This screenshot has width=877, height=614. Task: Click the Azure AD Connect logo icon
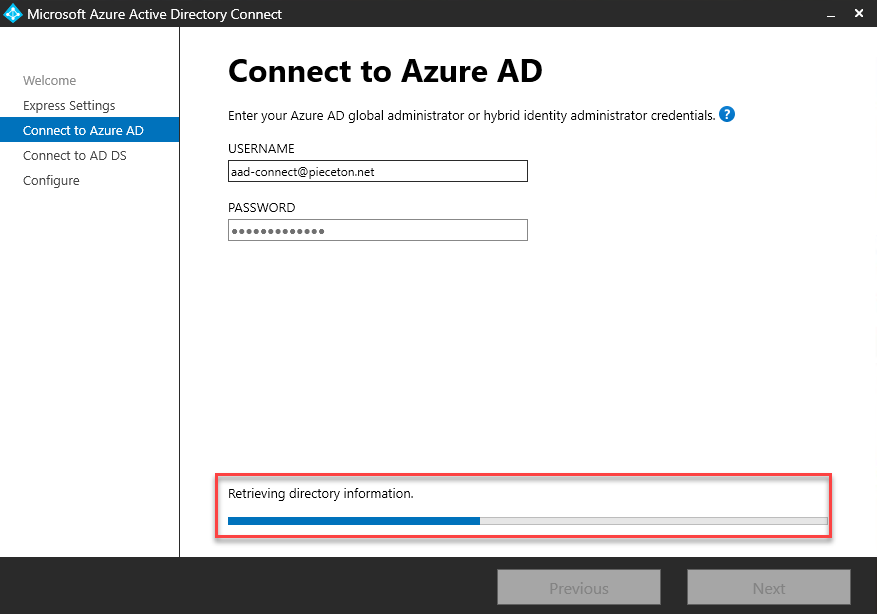tap(12, 14)
